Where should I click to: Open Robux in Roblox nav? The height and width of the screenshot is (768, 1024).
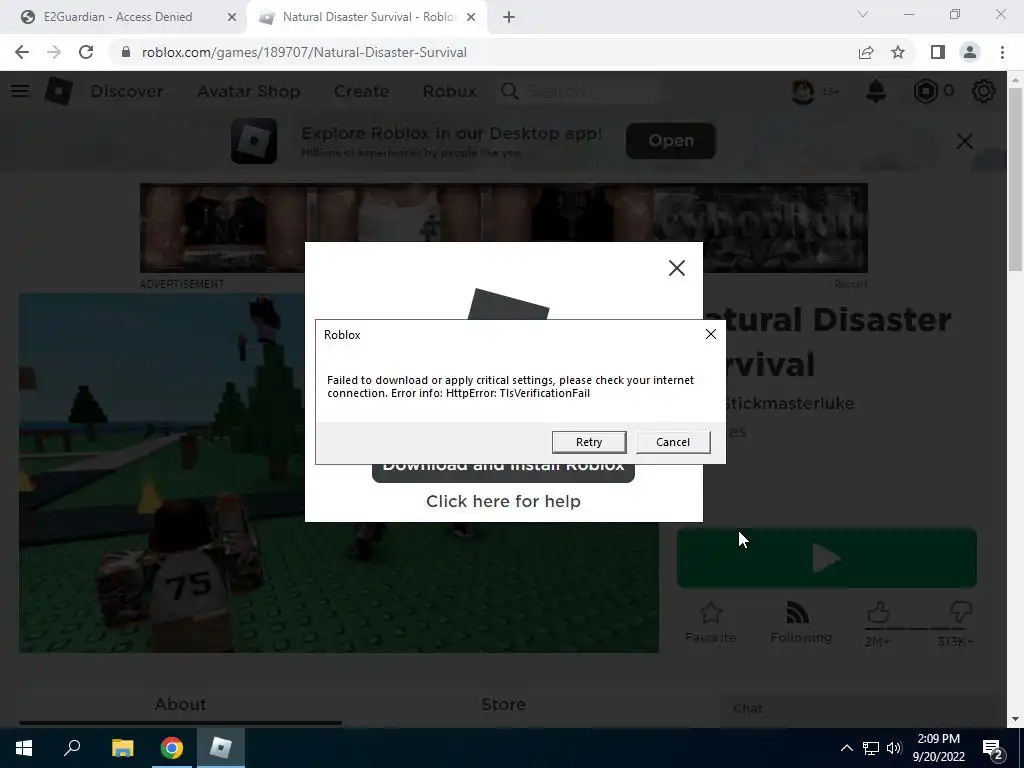coord(449,91)
